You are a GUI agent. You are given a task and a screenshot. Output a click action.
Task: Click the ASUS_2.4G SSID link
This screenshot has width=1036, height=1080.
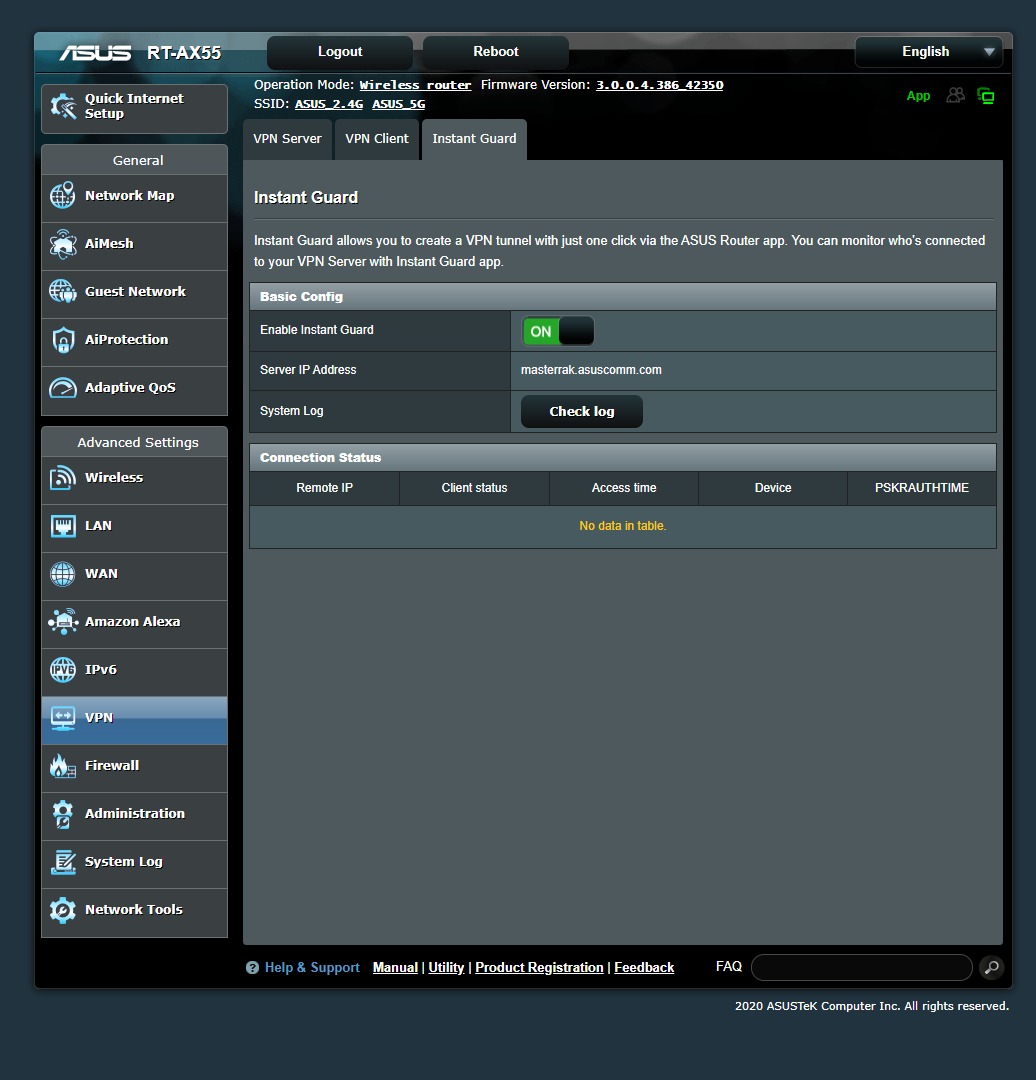point(329,104)
